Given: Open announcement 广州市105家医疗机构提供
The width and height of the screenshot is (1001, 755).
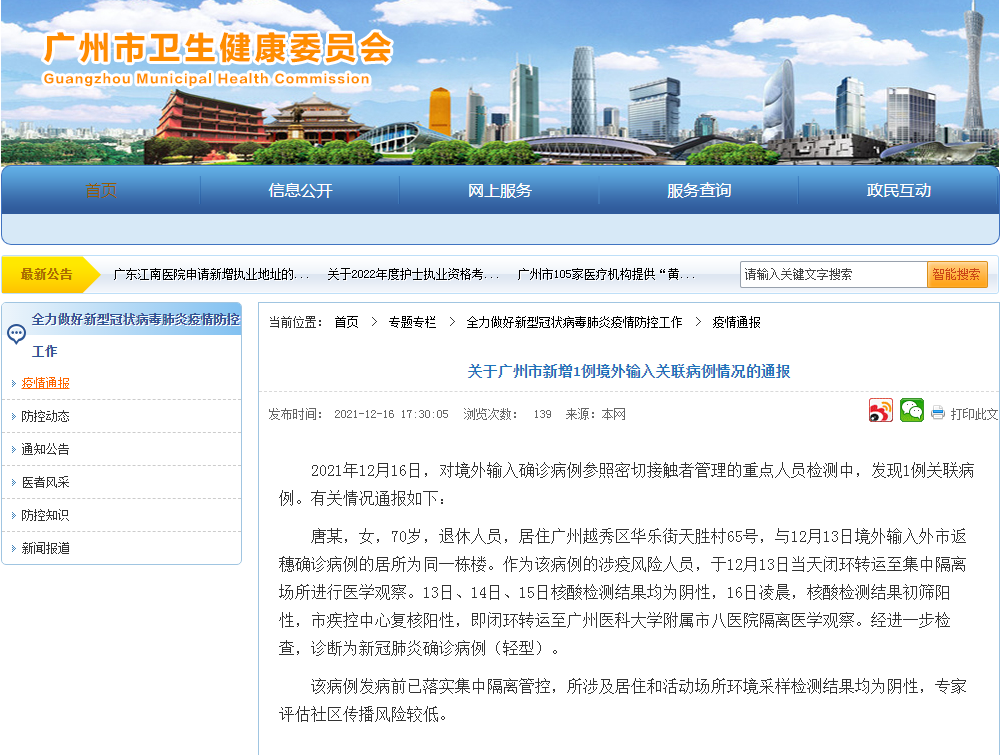Looking at the screenshot, I should point(606,274).
